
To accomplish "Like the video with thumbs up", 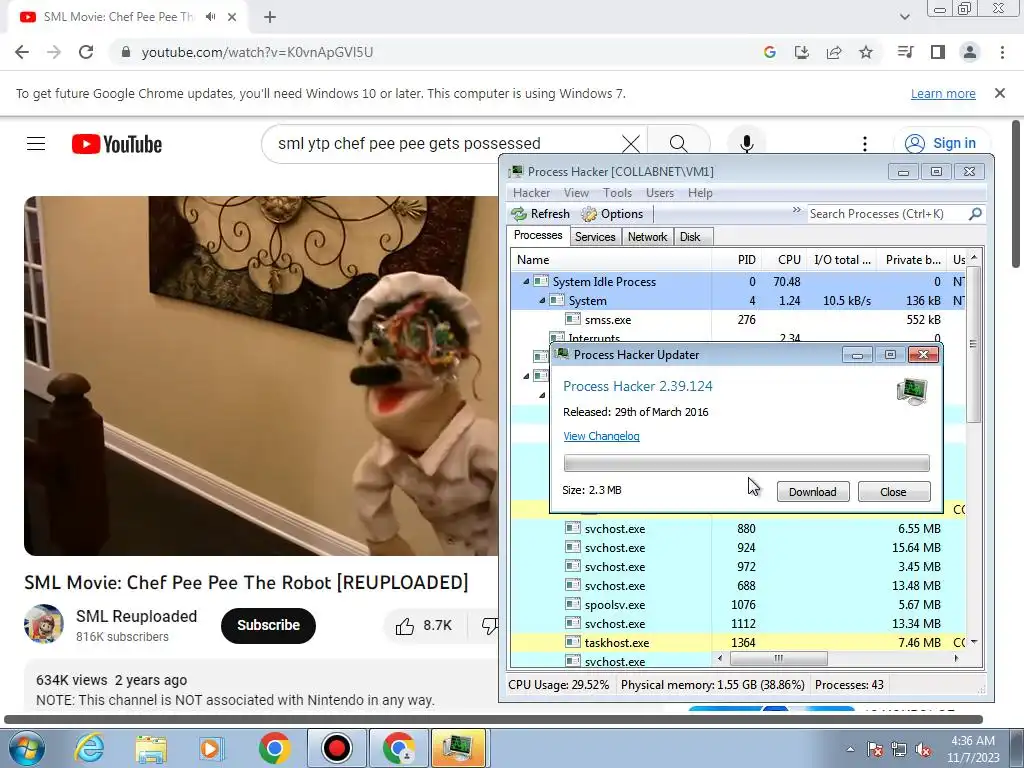I will point(423,626).
